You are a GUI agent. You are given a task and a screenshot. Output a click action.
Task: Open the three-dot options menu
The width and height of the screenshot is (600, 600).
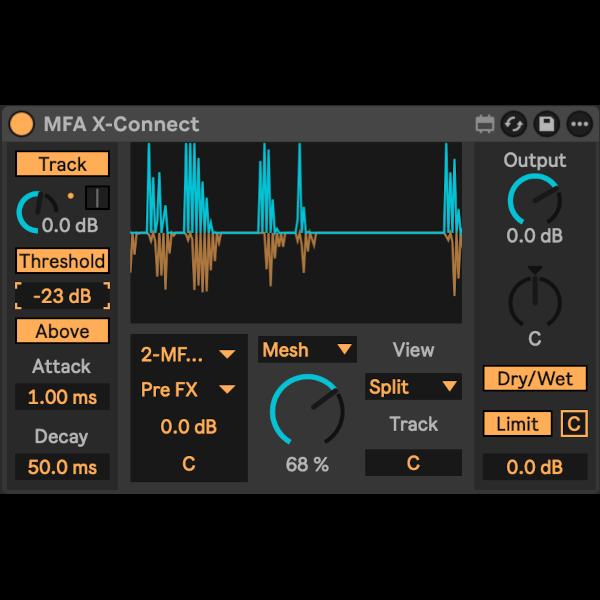[579, 124]
